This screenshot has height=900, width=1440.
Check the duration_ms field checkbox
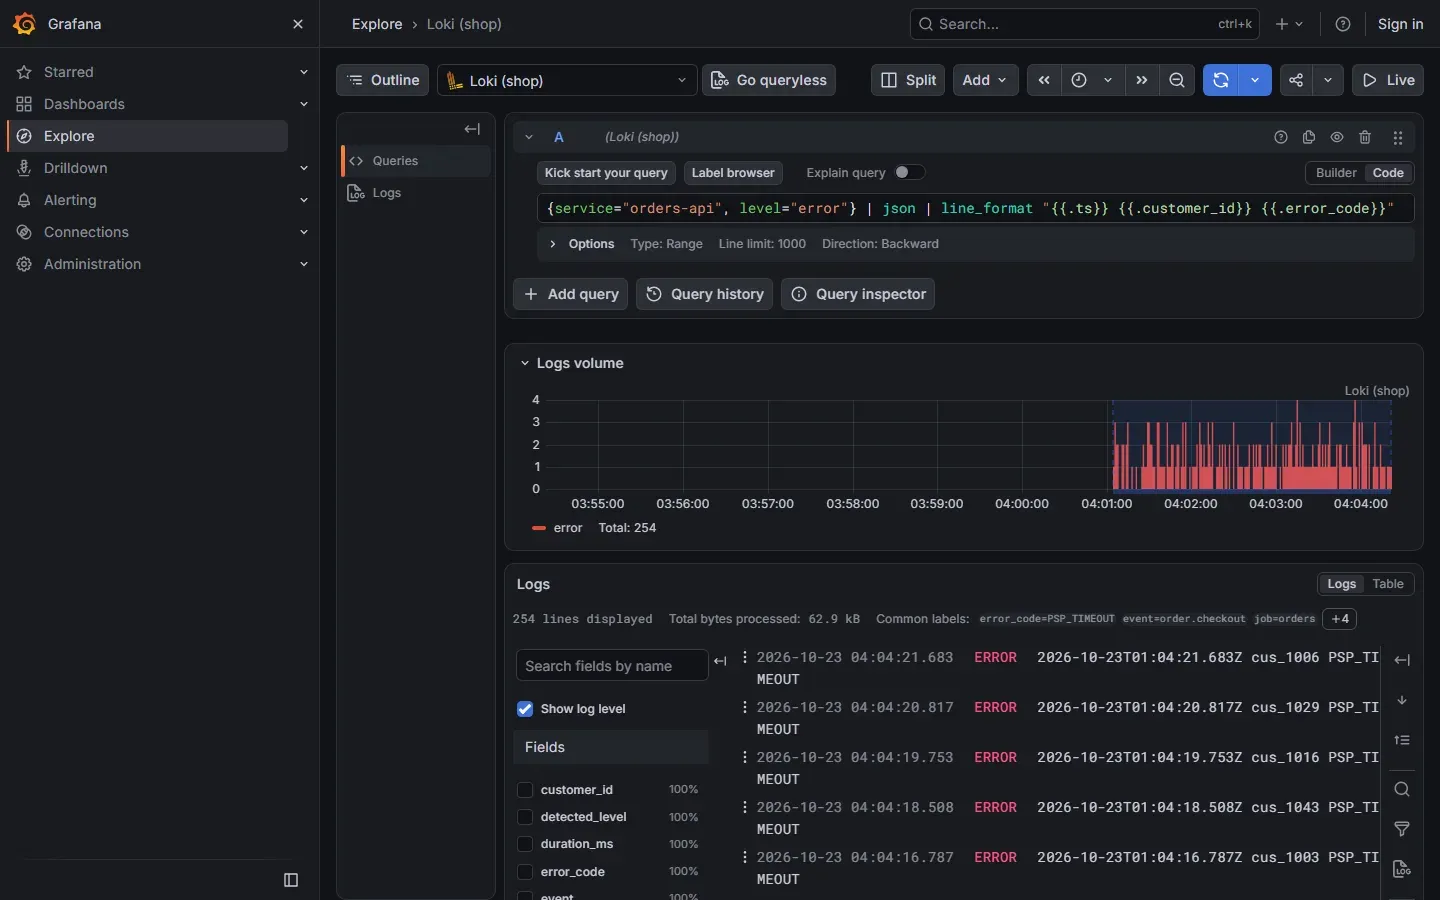(x=525, y=844)
